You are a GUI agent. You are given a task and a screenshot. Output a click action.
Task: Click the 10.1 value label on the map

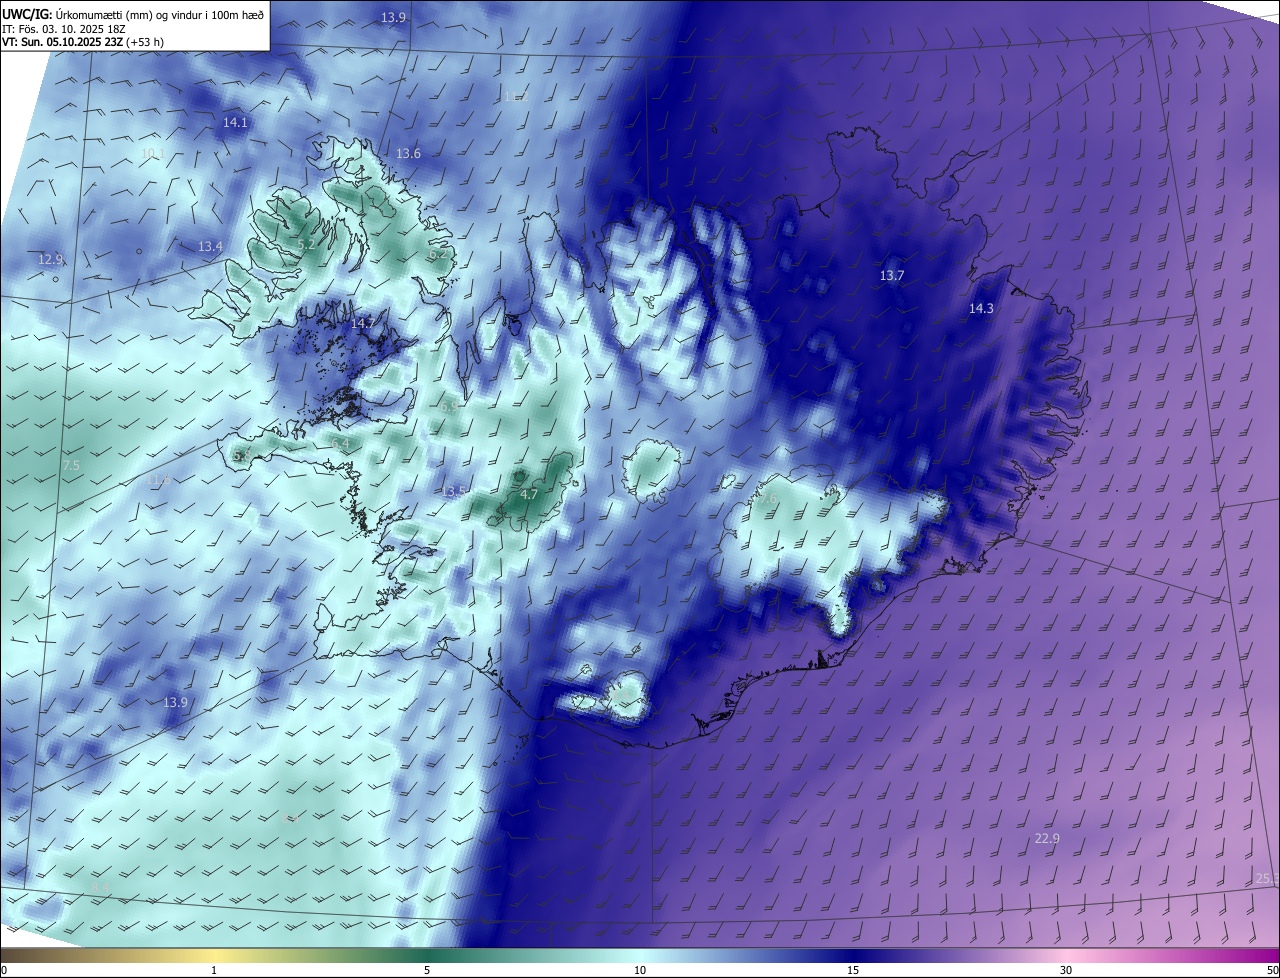[x=152, y=153]
